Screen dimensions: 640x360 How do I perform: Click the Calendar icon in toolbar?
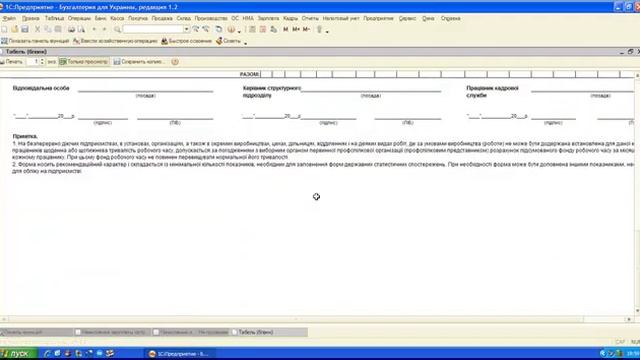263,29
